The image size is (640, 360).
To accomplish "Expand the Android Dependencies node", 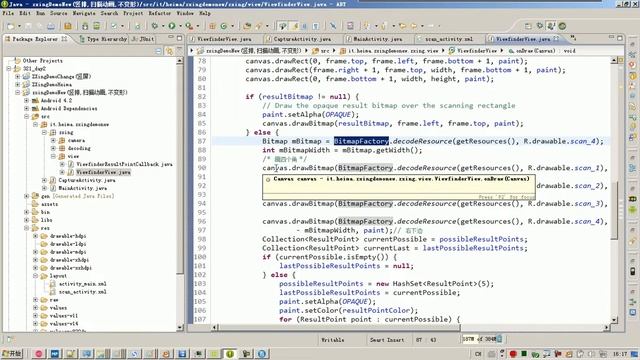I will [x=27, y=109].
